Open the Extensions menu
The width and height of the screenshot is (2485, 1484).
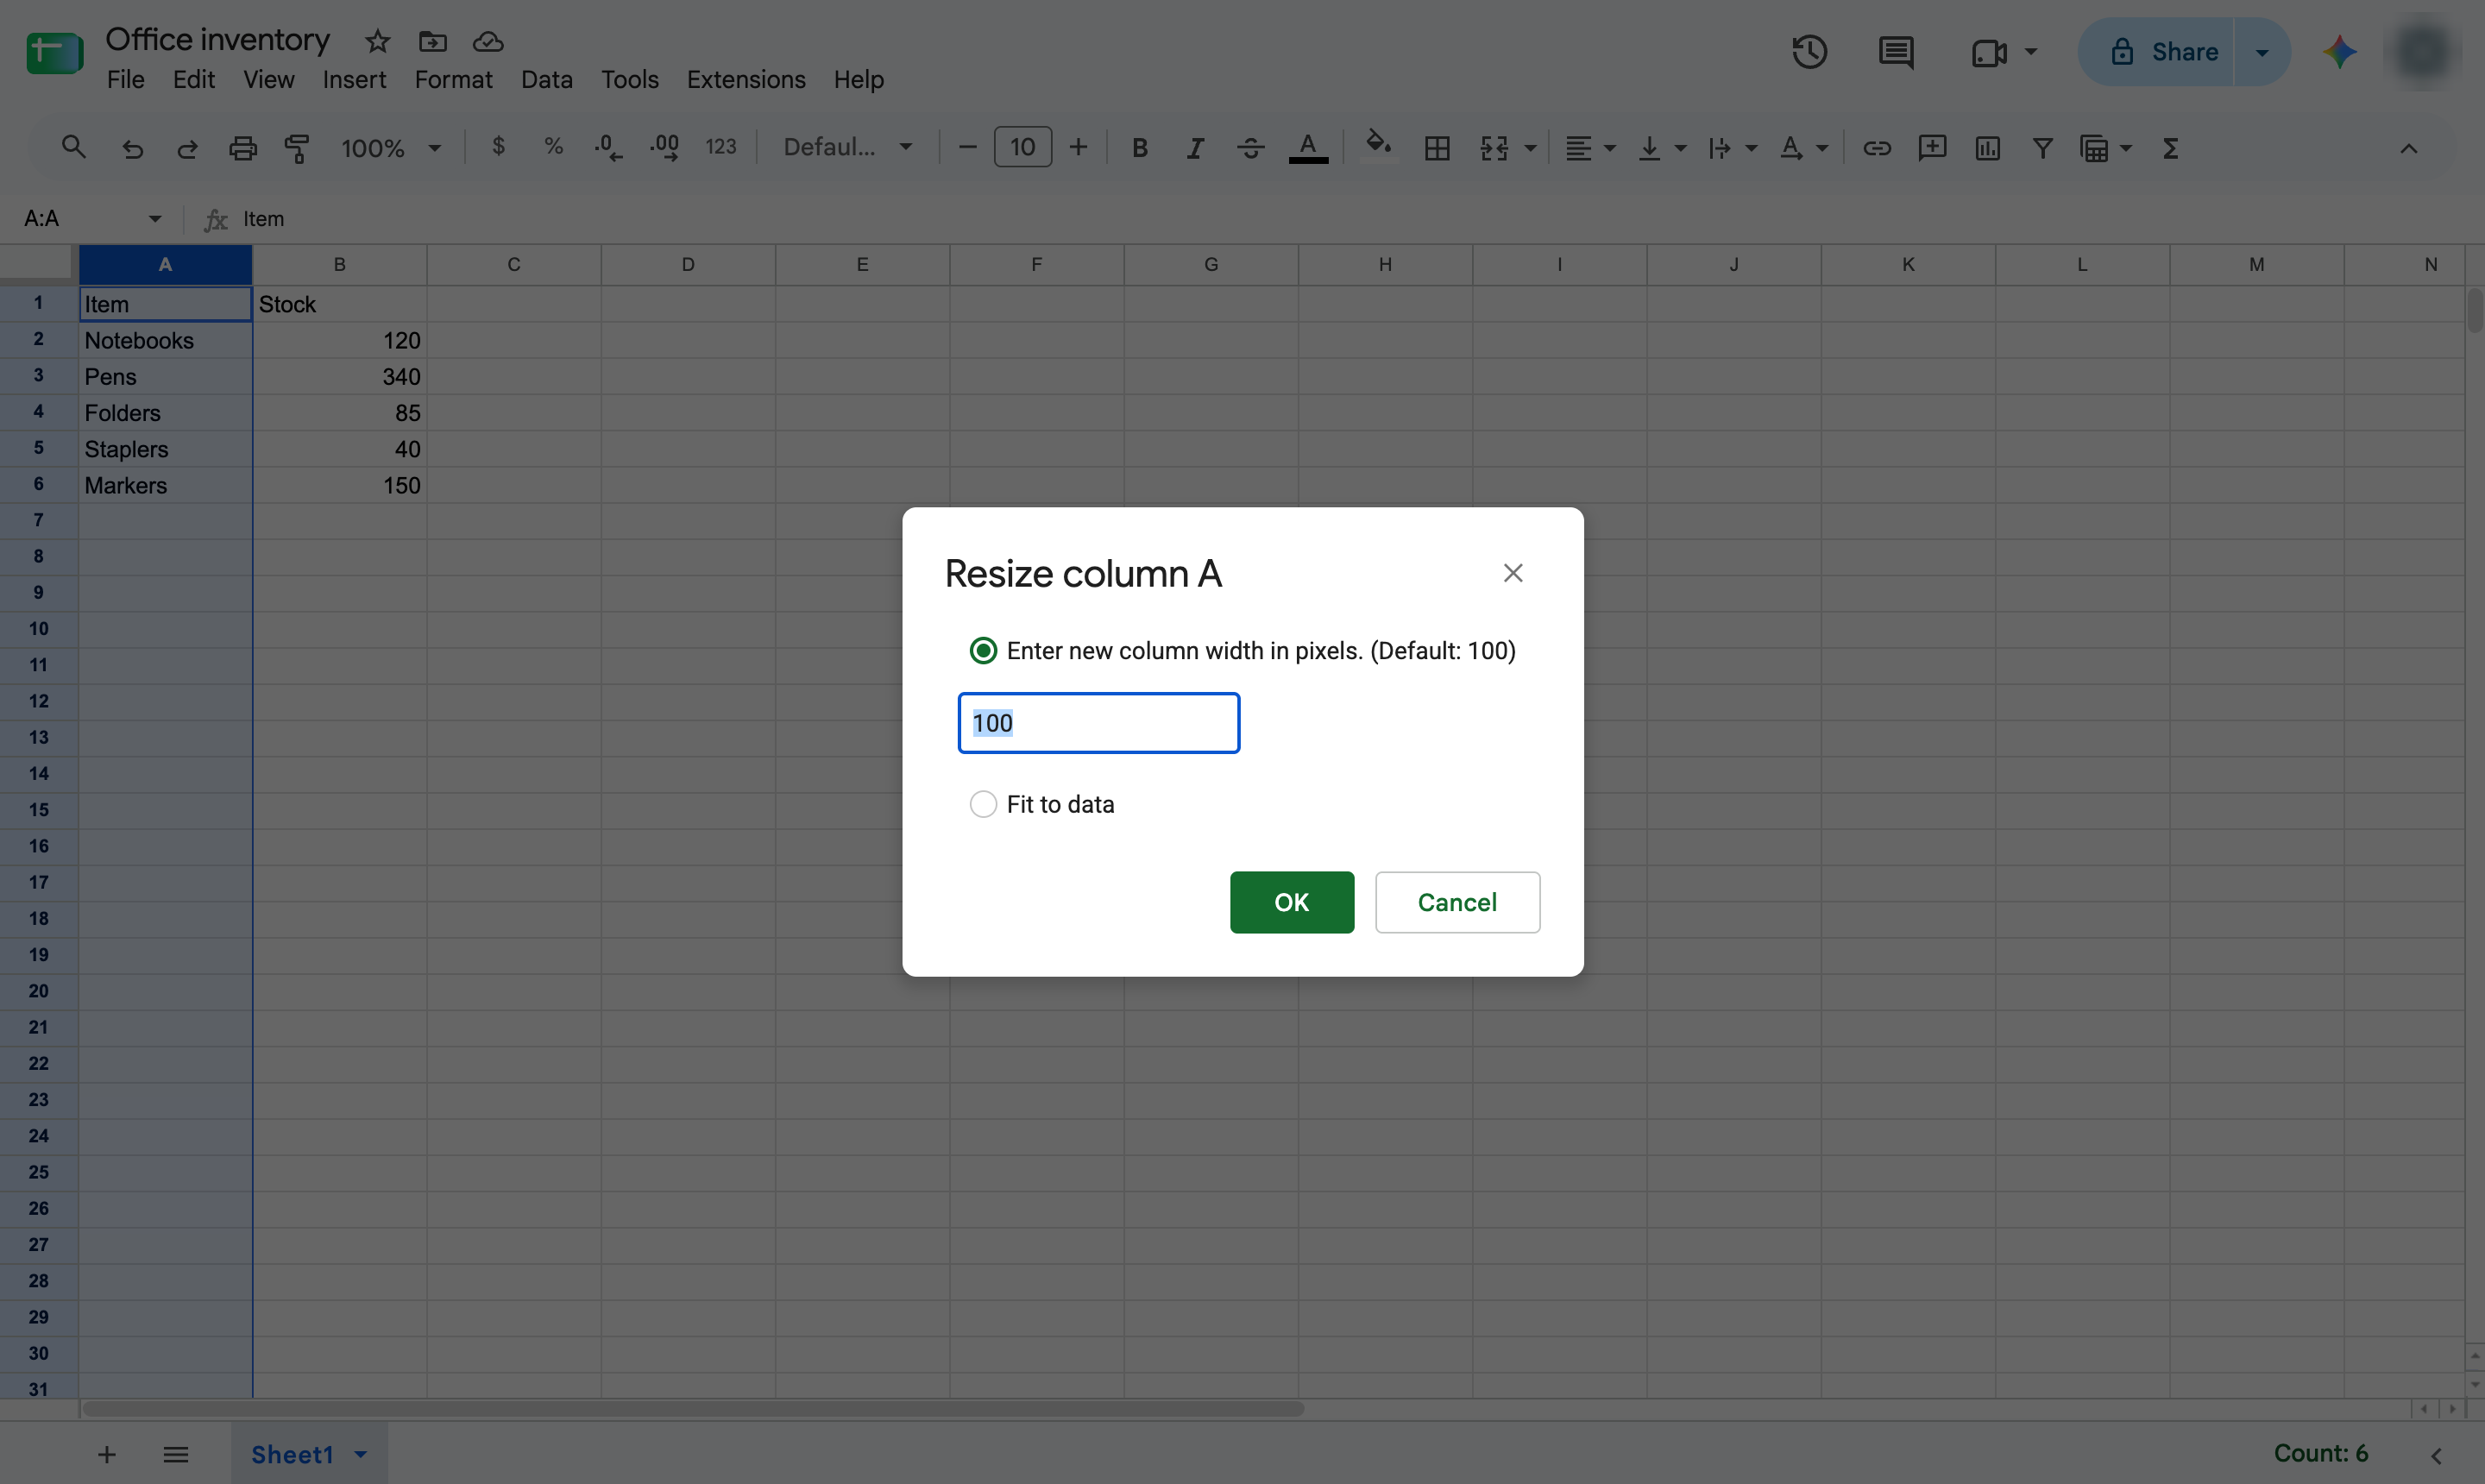coord(746,79)
